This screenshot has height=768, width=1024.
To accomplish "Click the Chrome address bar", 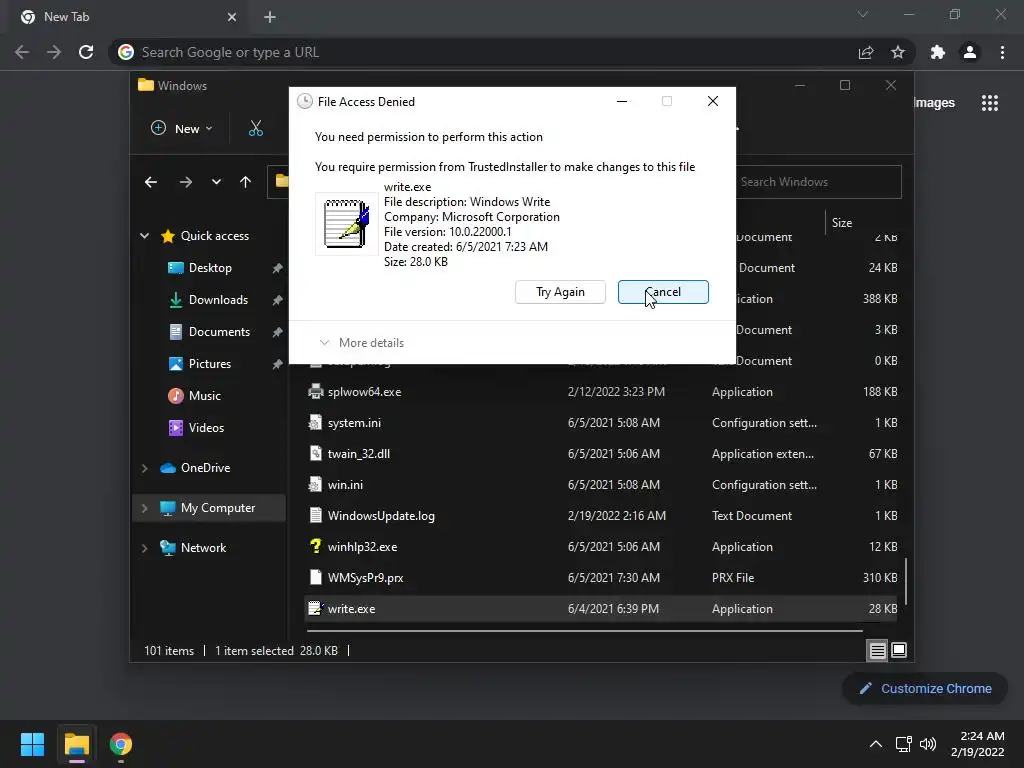I will click(483, 52).
